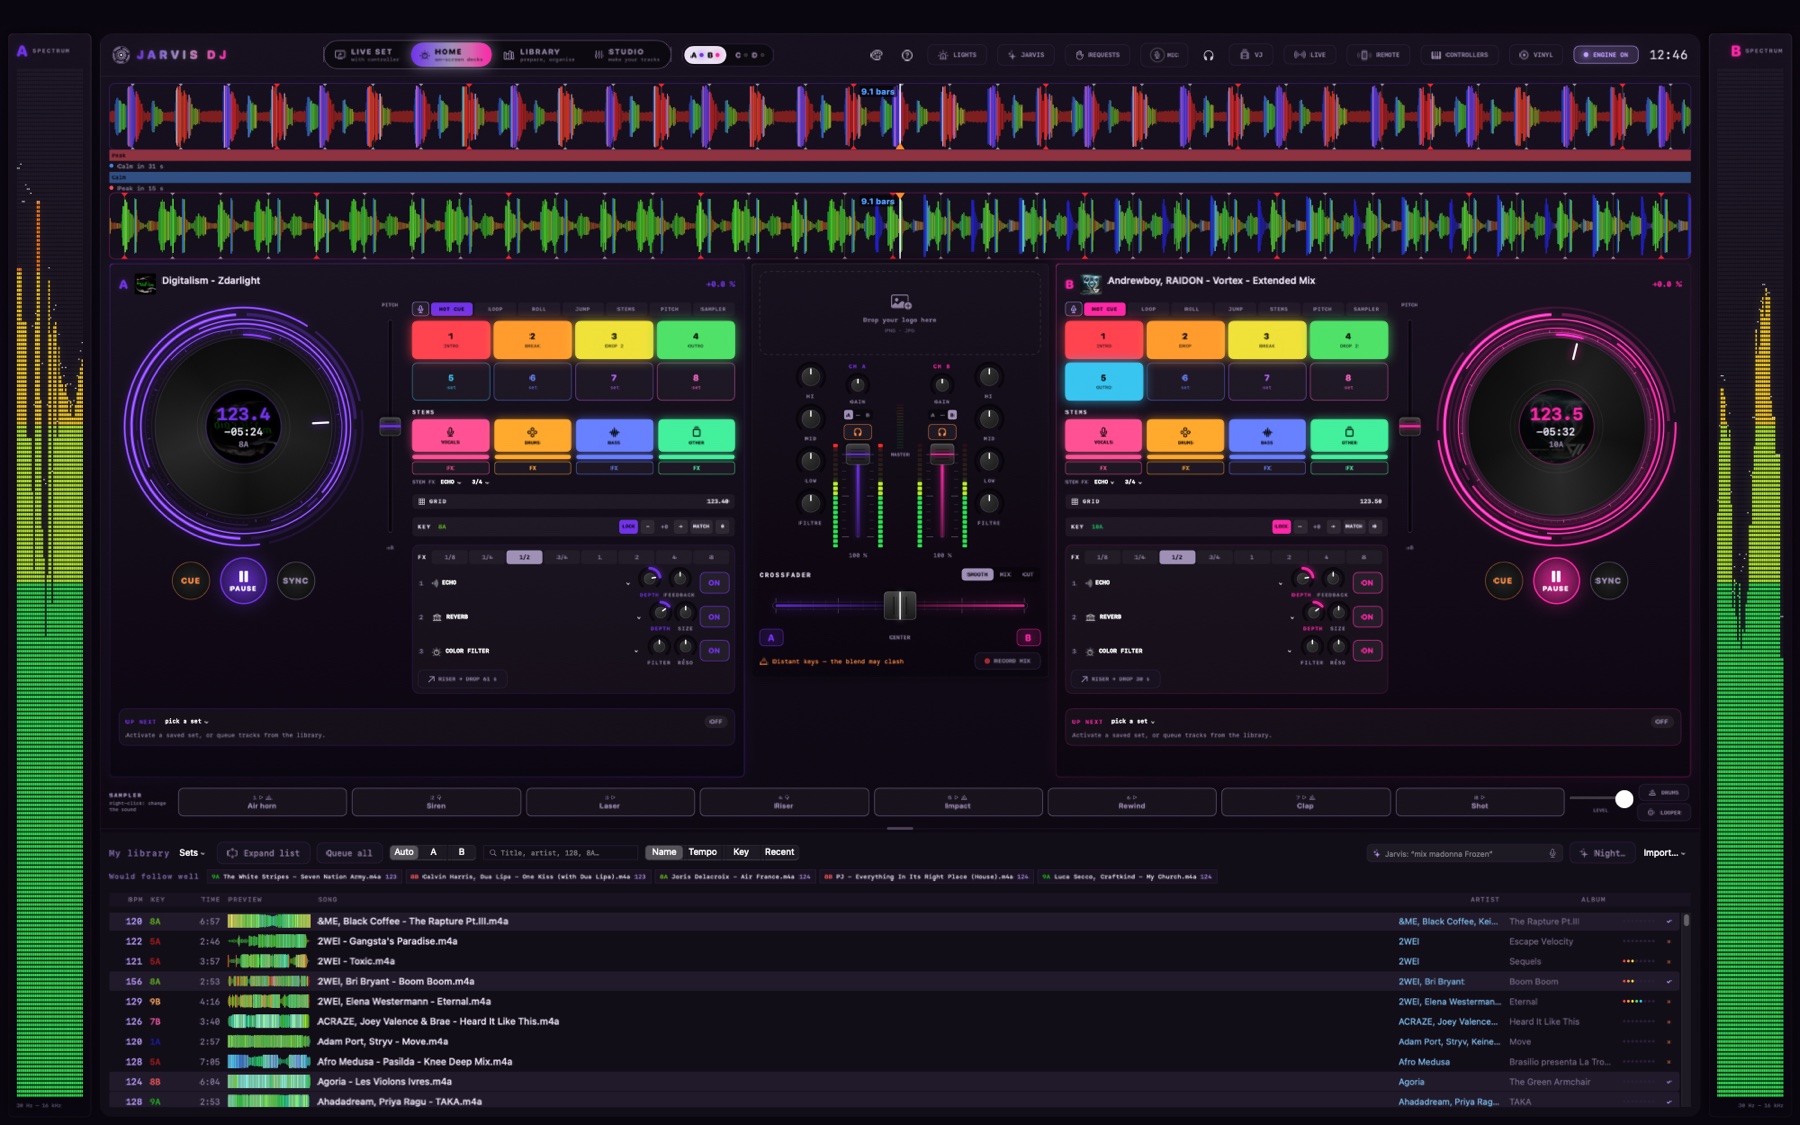Open the Import dropdown menu
The image size is (1800, 1125).
1664,853
